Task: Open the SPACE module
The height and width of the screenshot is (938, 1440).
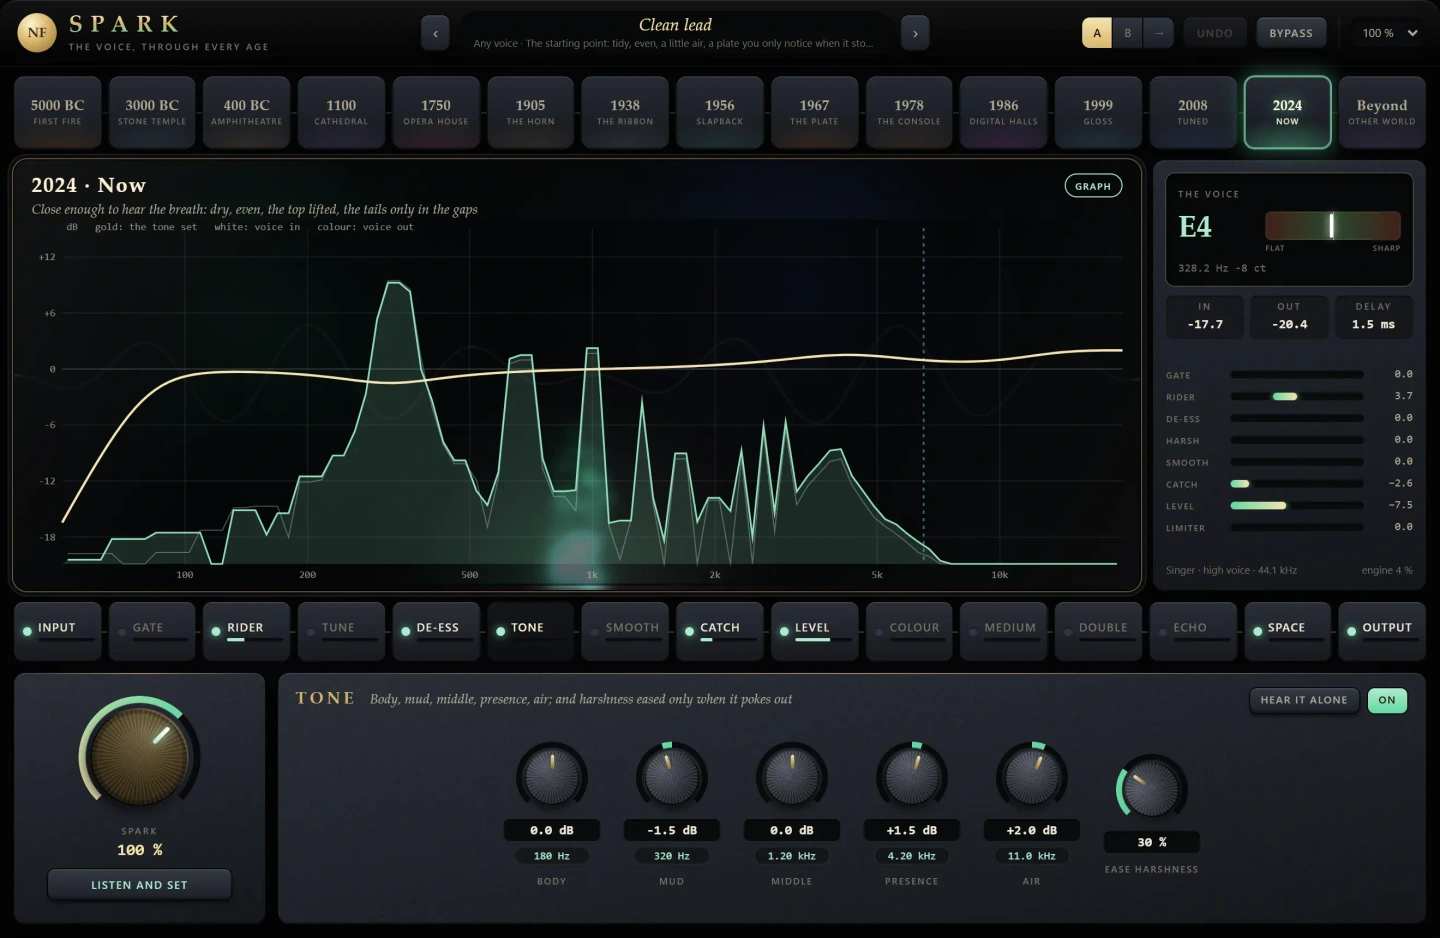Action: 1288,630
